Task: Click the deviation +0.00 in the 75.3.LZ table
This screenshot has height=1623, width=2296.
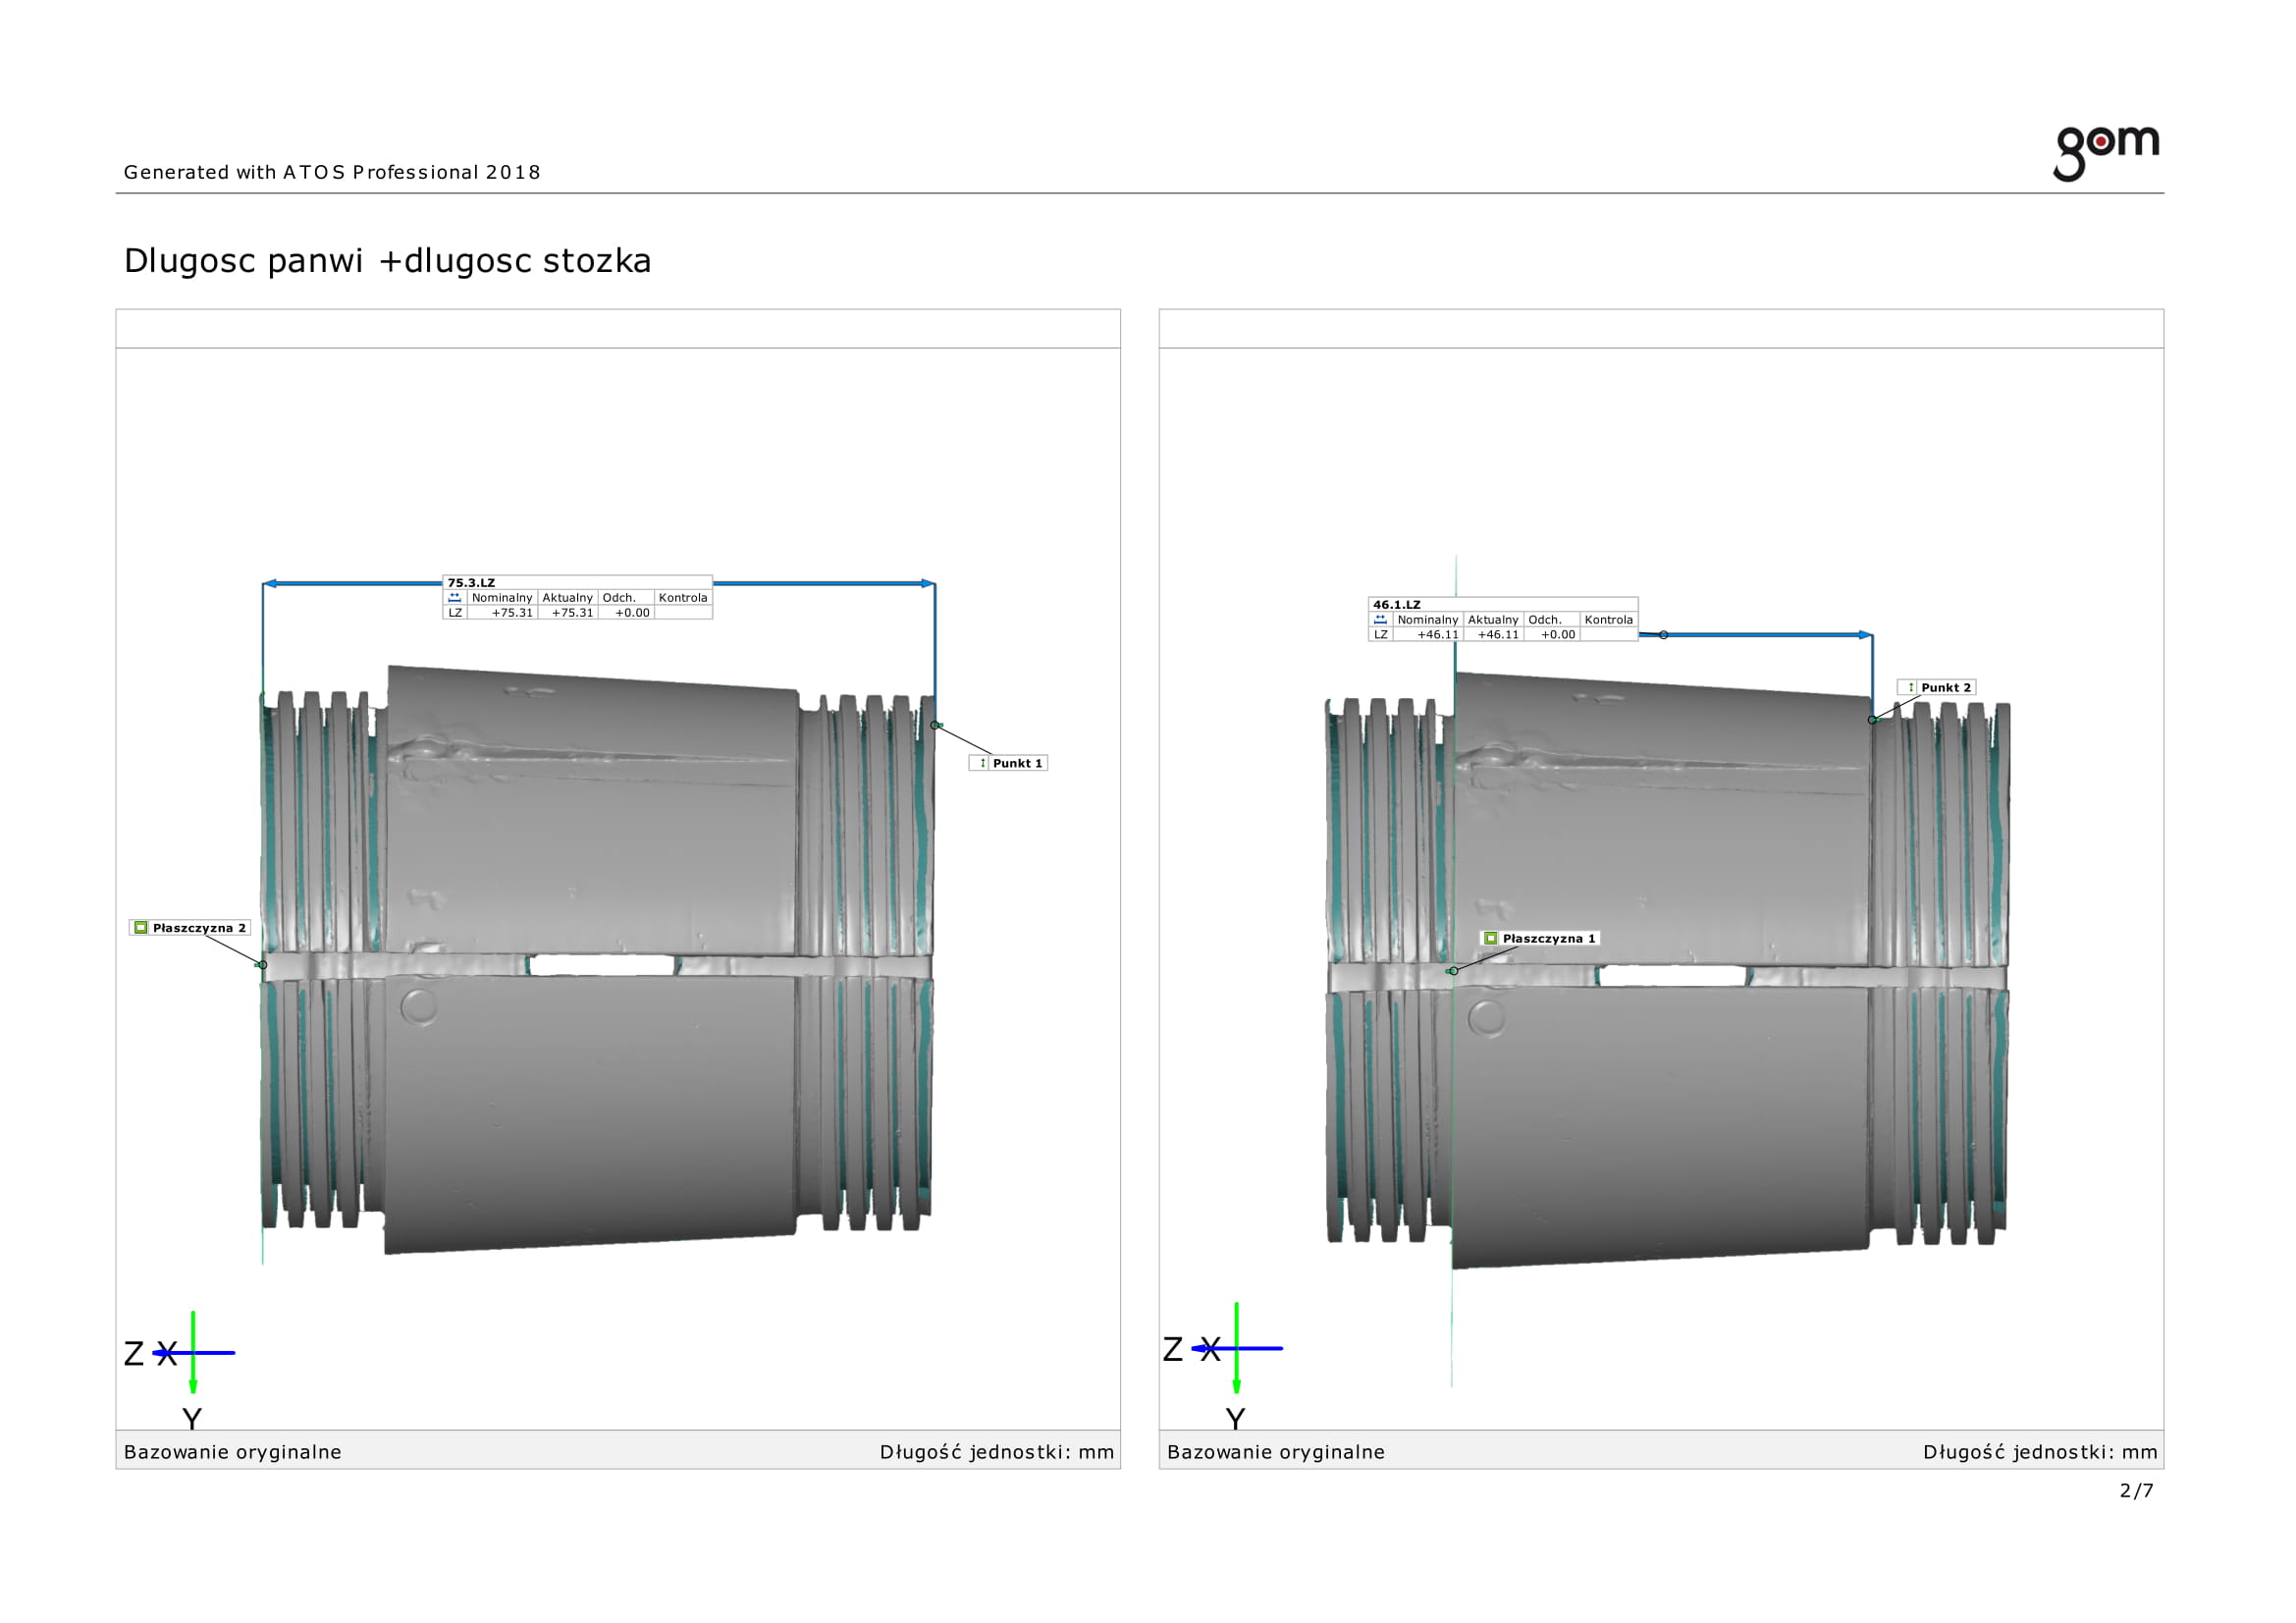Action: [632, 612]
